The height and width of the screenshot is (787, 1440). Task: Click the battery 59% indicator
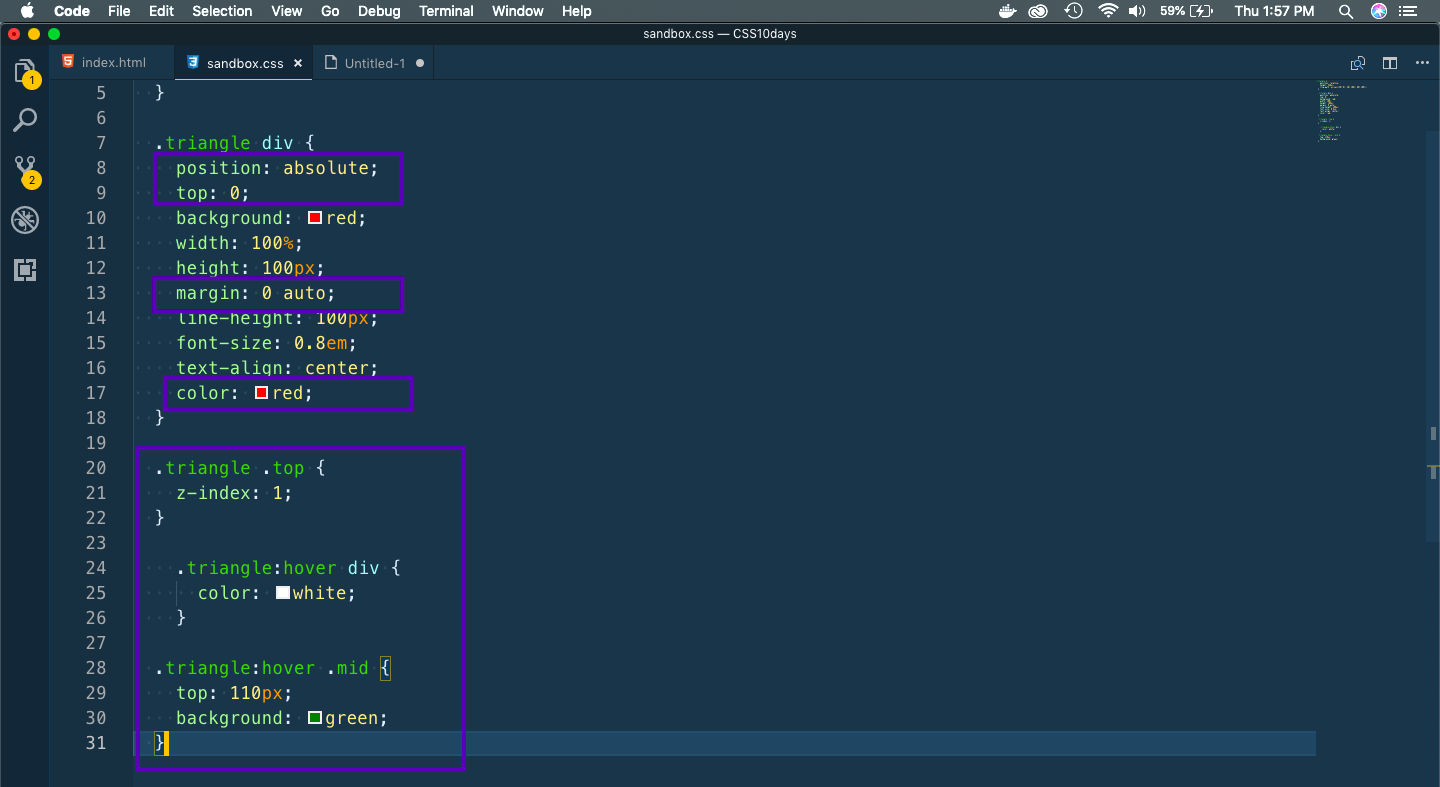1186,11
